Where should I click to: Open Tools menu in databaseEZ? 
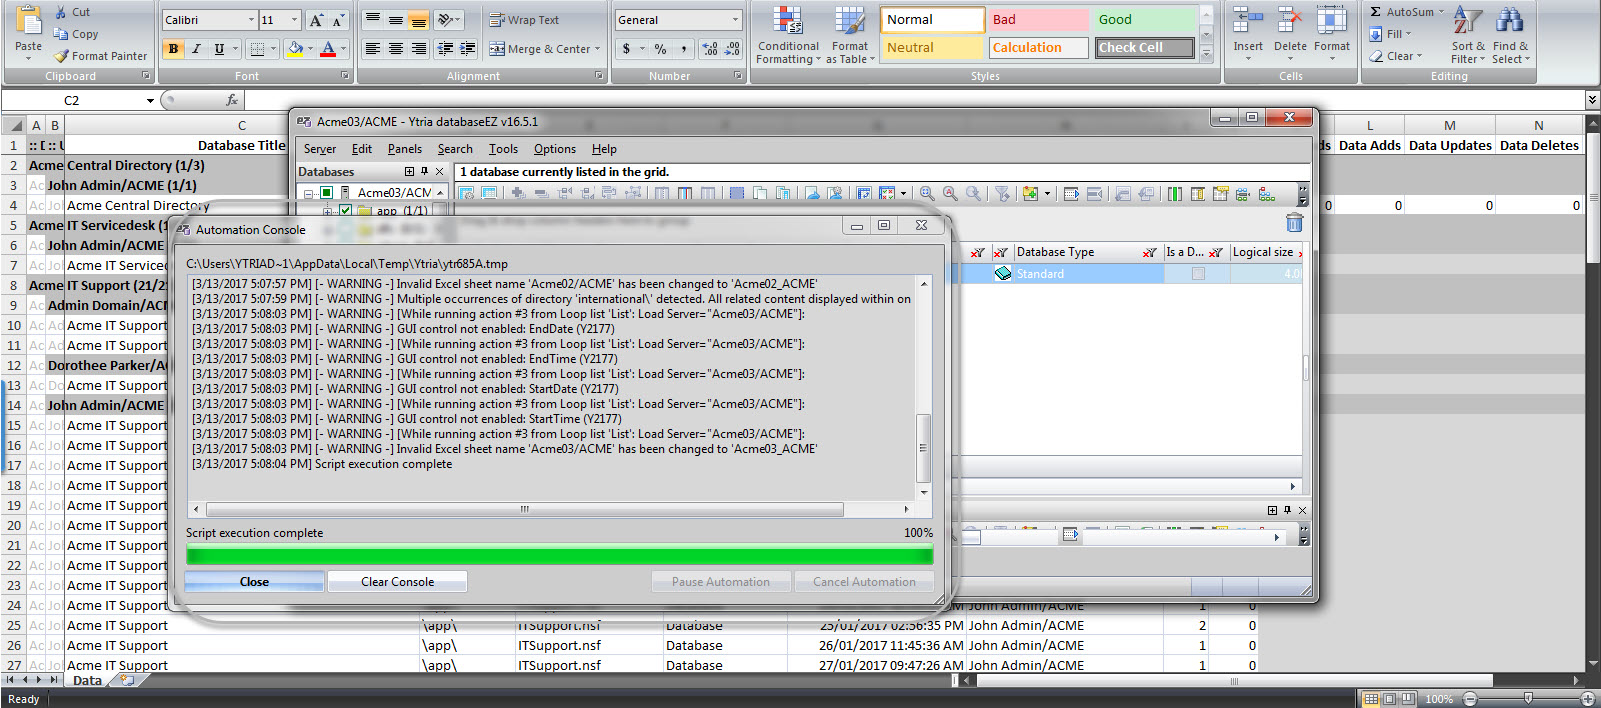504,149
